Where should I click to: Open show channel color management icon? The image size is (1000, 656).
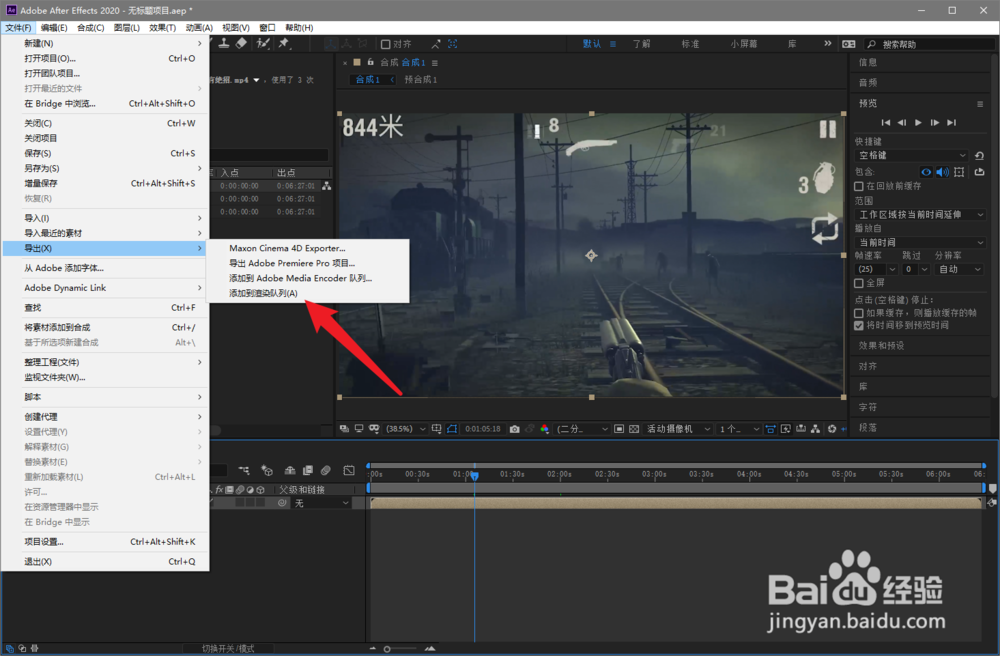pyautogui.click(x=545, y=429)
